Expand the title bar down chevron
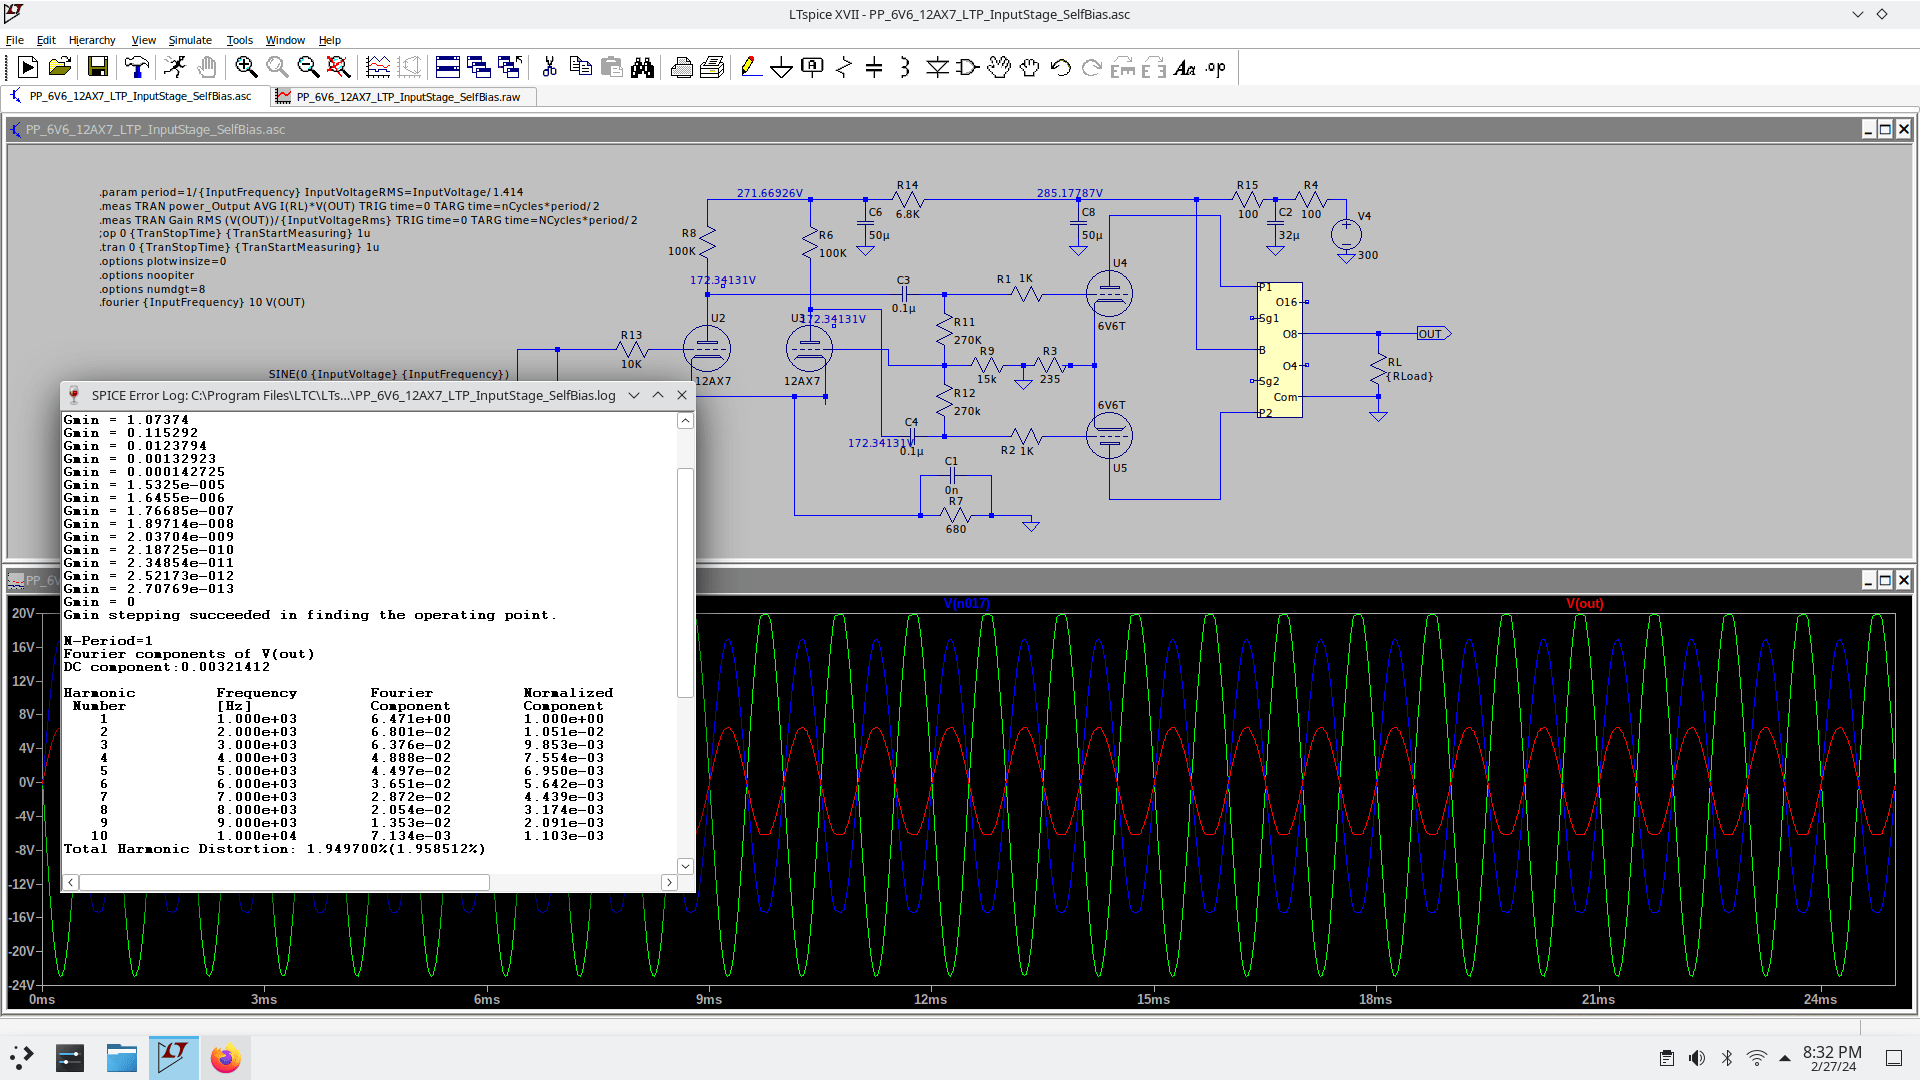This screenshot has height=1080, width=1920. point(1858,14)
